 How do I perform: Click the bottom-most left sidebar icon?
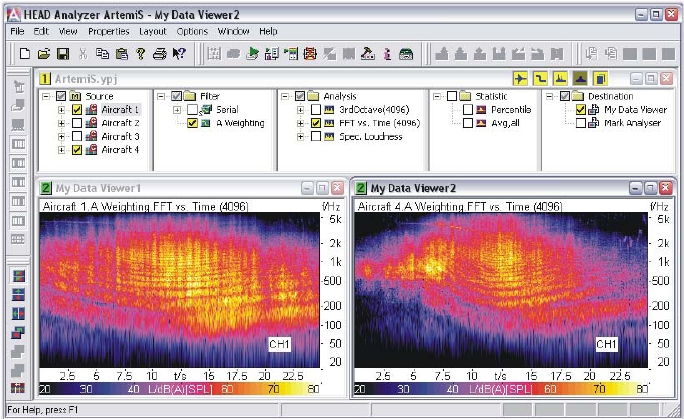pyautogui.click(x=18, y=388)
